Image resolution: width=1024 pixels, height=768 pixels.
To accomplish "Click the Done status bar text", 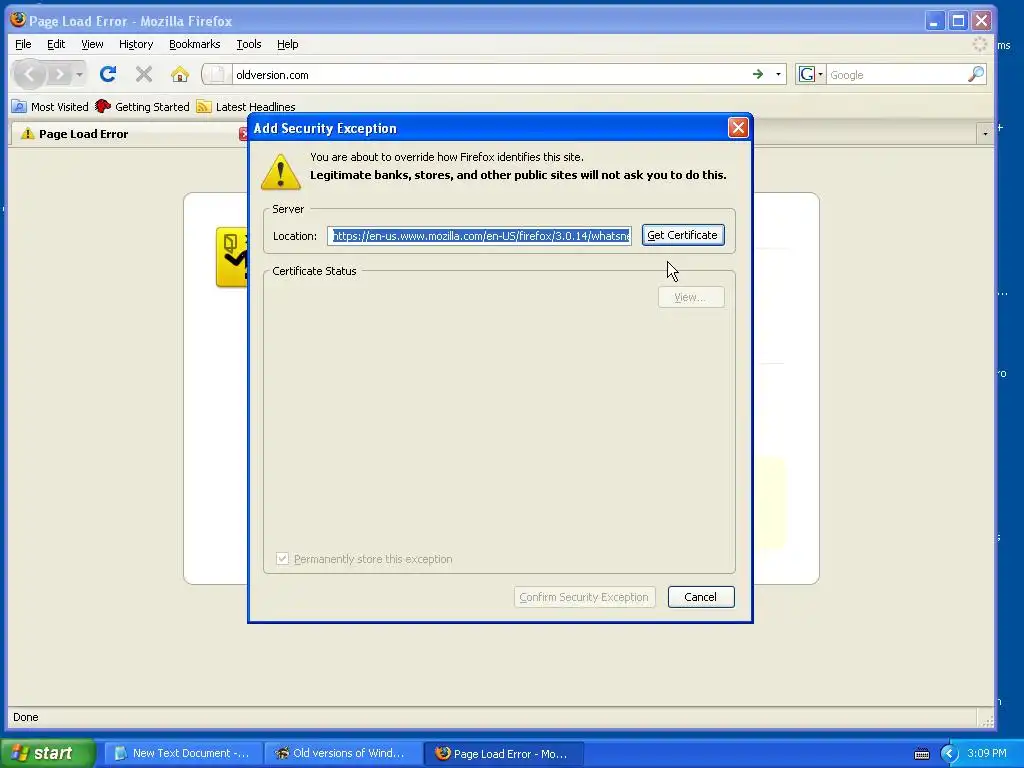I will tap(25, 717).
